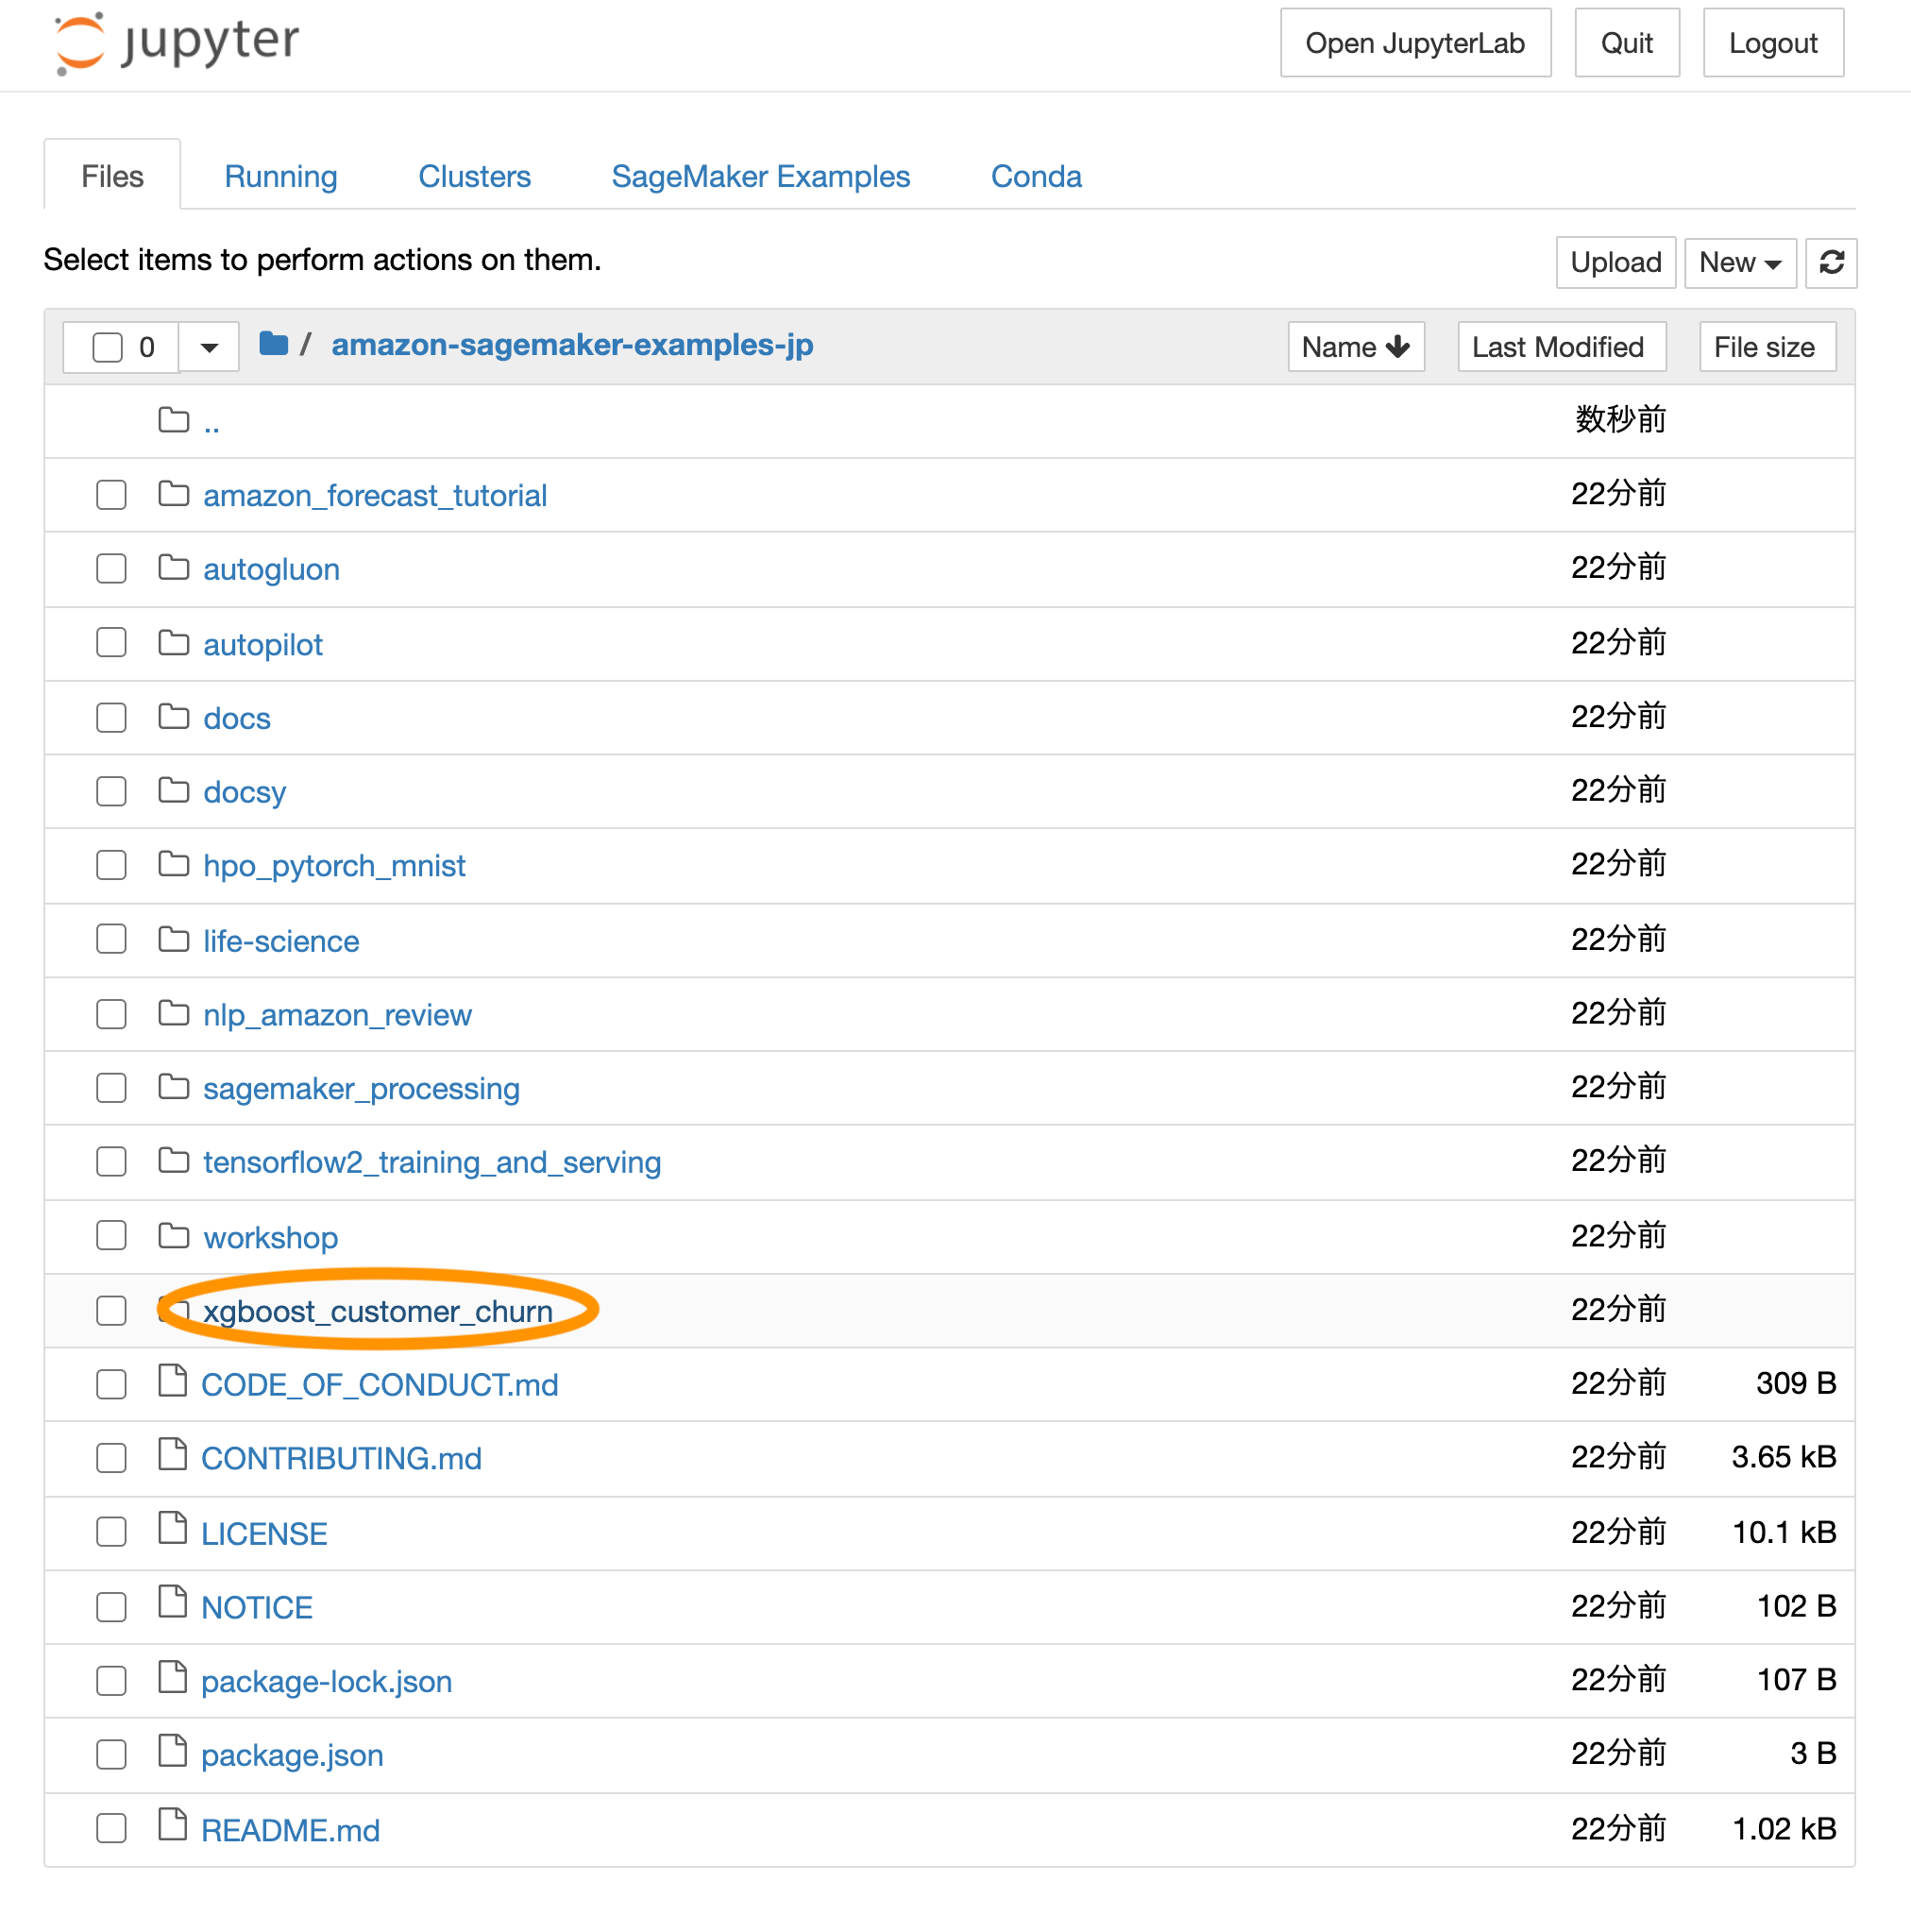Open the New dropdown menu

pyautogui.click(x=1740, y=263)
